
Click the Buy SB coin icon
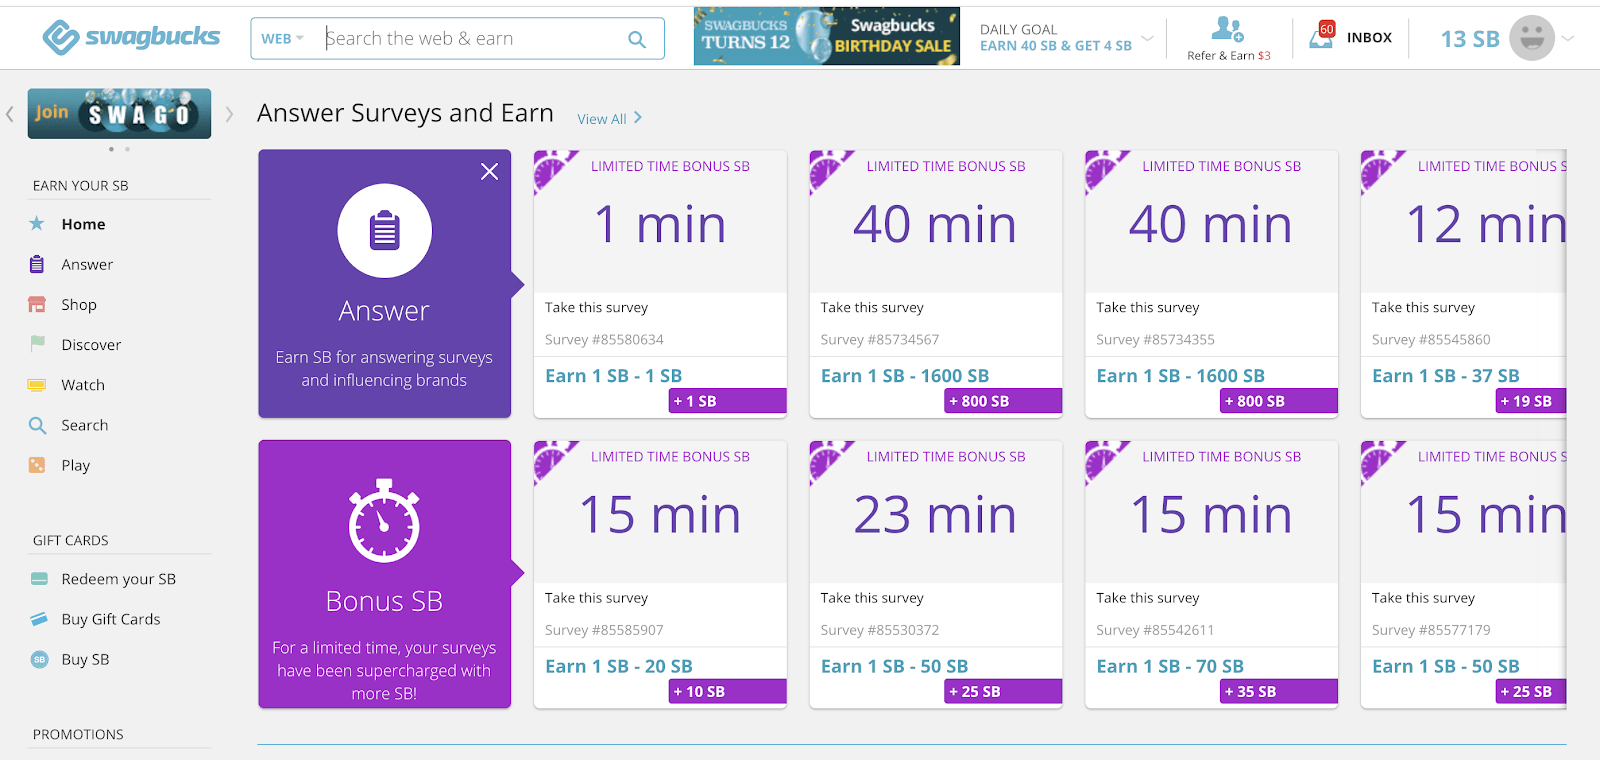(x=39, y=659)
